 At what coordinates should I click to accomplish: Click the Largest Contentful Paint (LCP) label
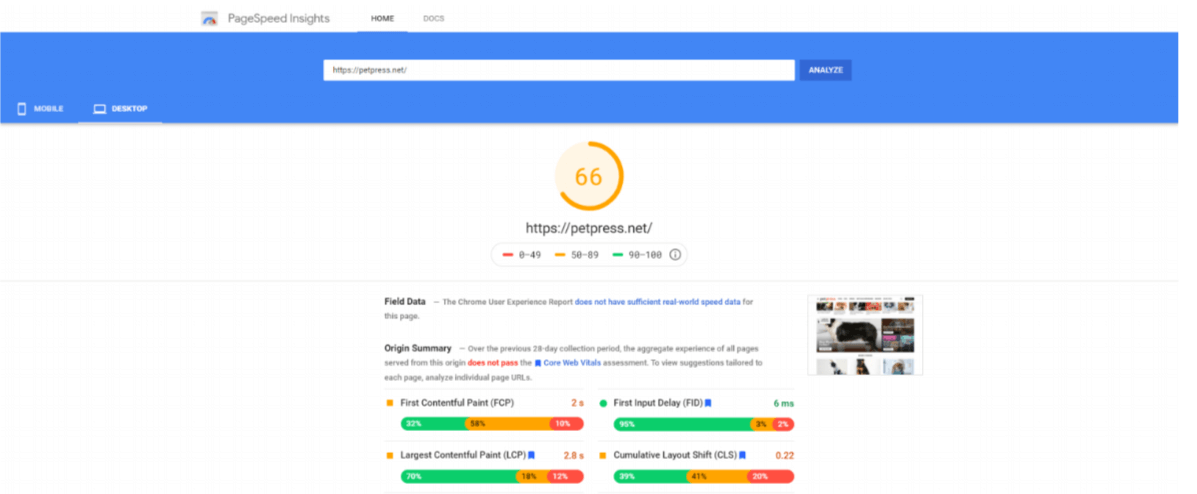tap(463, 455)
